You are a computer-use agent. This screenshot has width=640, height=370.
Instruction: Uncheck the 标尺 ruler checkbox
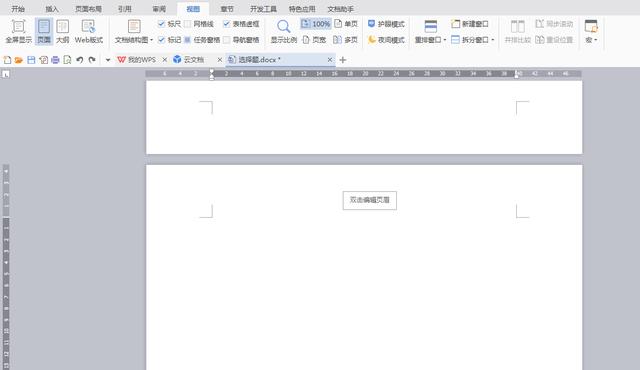pyautogui.click(x=162, y=24)
